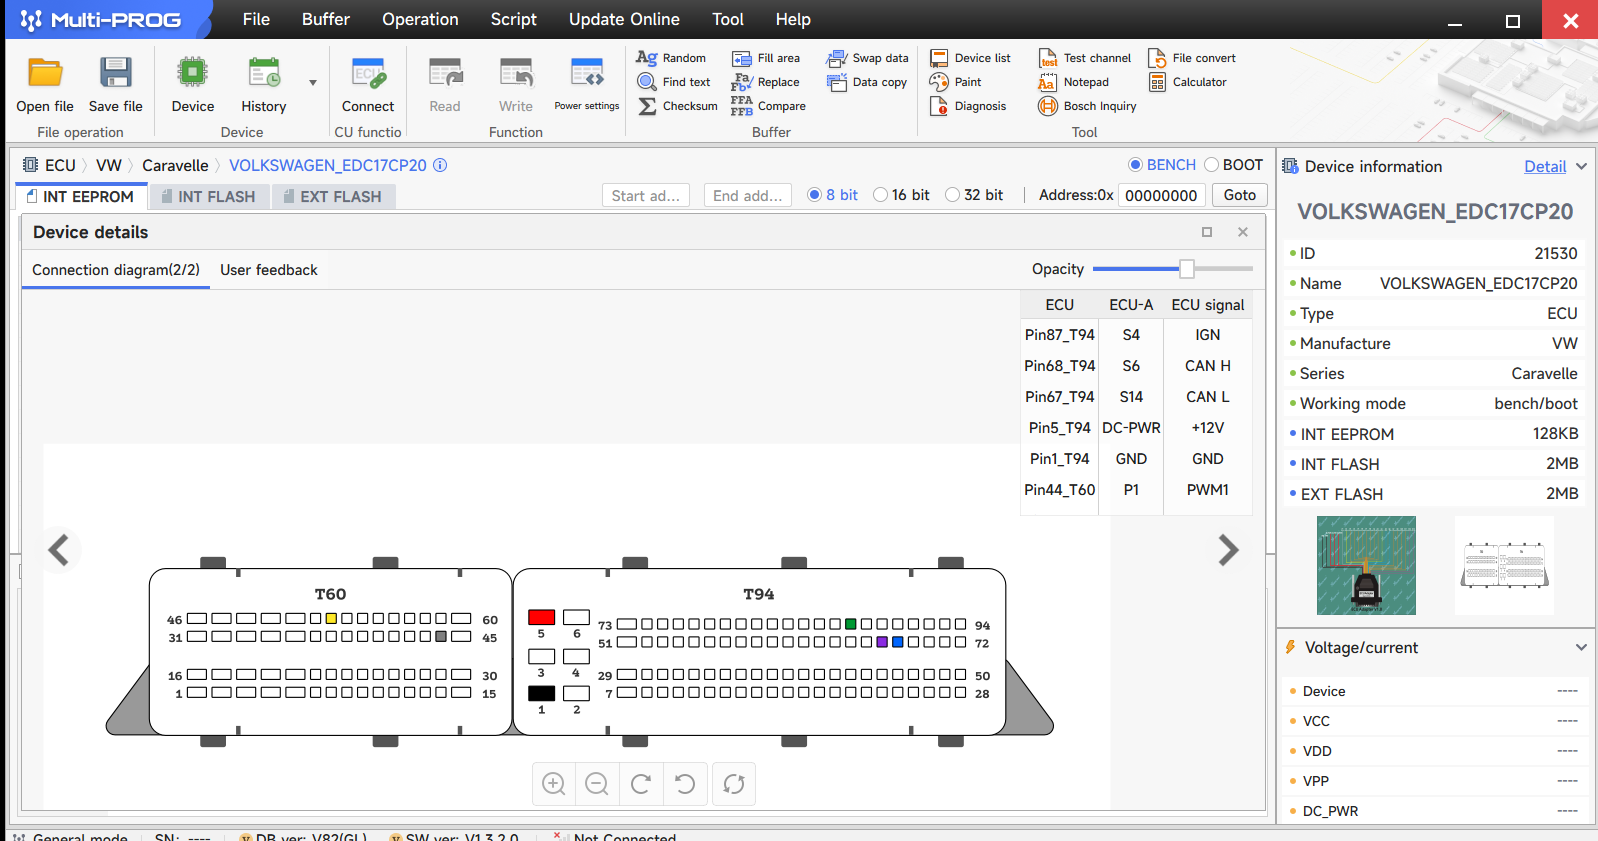Open the Script menu
This screenshot has height=841, width=1598.
[x=513, y=19]
